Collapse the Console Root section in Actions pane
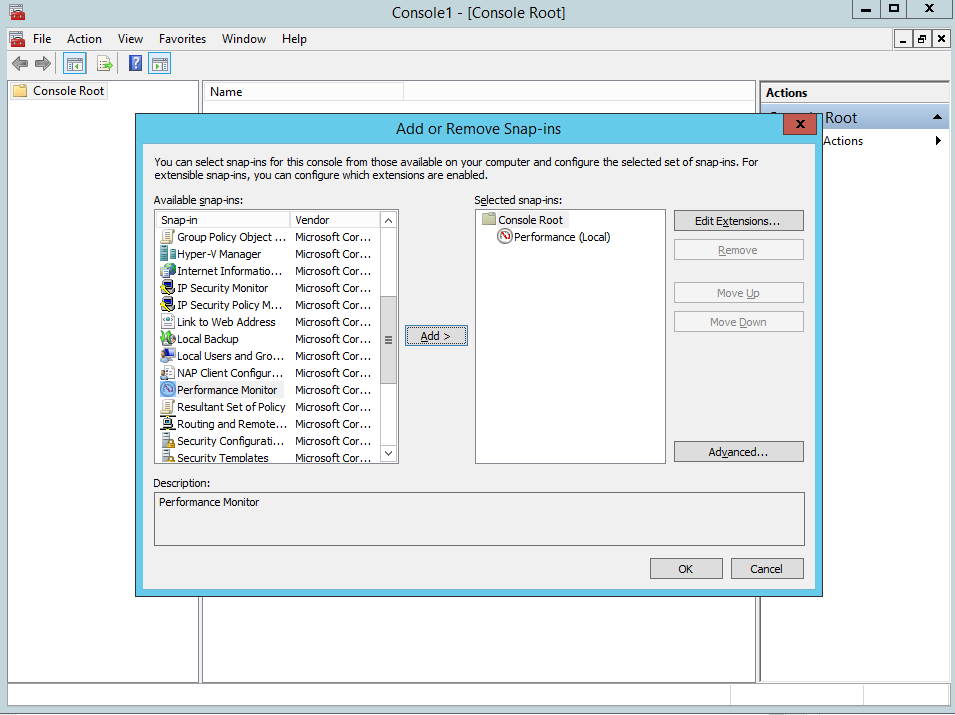Viewport: 955px width, 715px height. [x=937, y=118]
